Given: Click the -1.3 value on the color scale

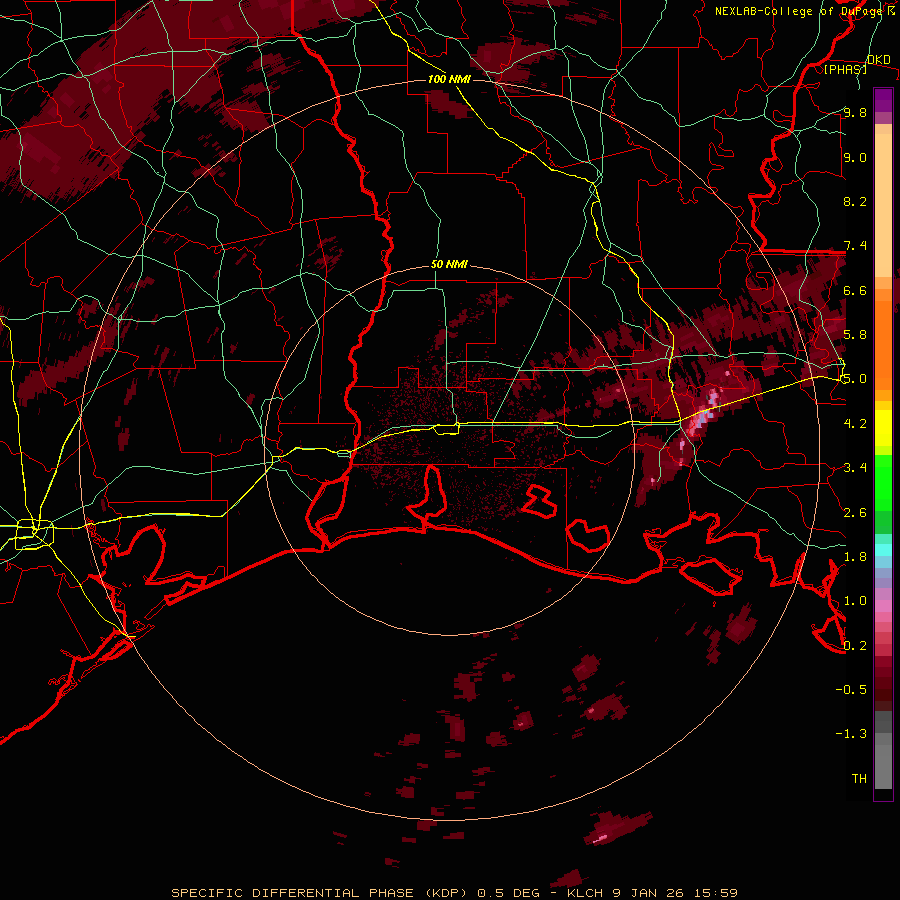Looking at the screenshot, I should 851,734.
